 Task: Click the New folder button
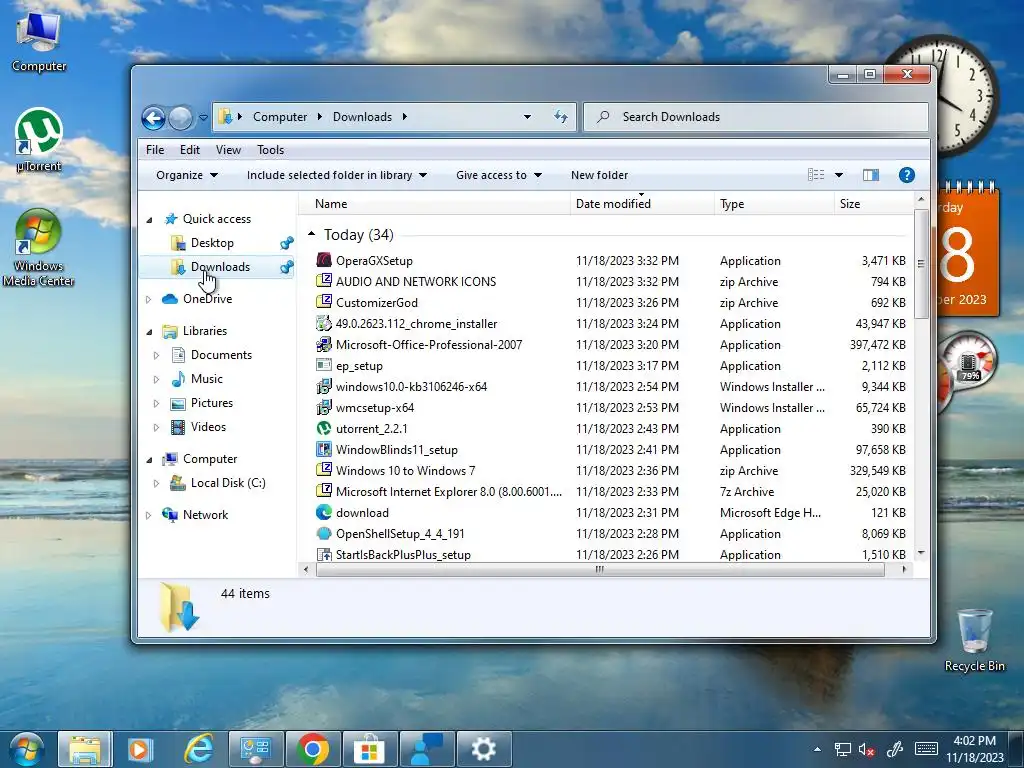pyautogui.click(x=600, y=175)
